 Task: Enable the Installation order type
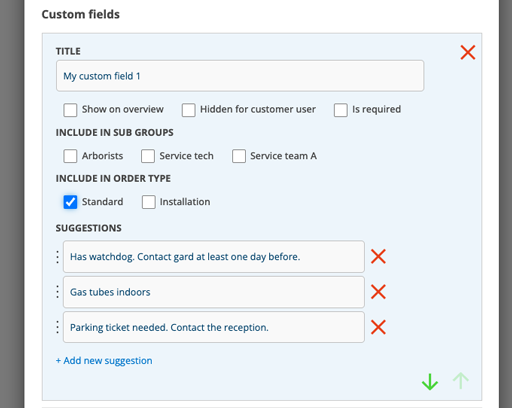pyautogui.click(x=149, y=202)
